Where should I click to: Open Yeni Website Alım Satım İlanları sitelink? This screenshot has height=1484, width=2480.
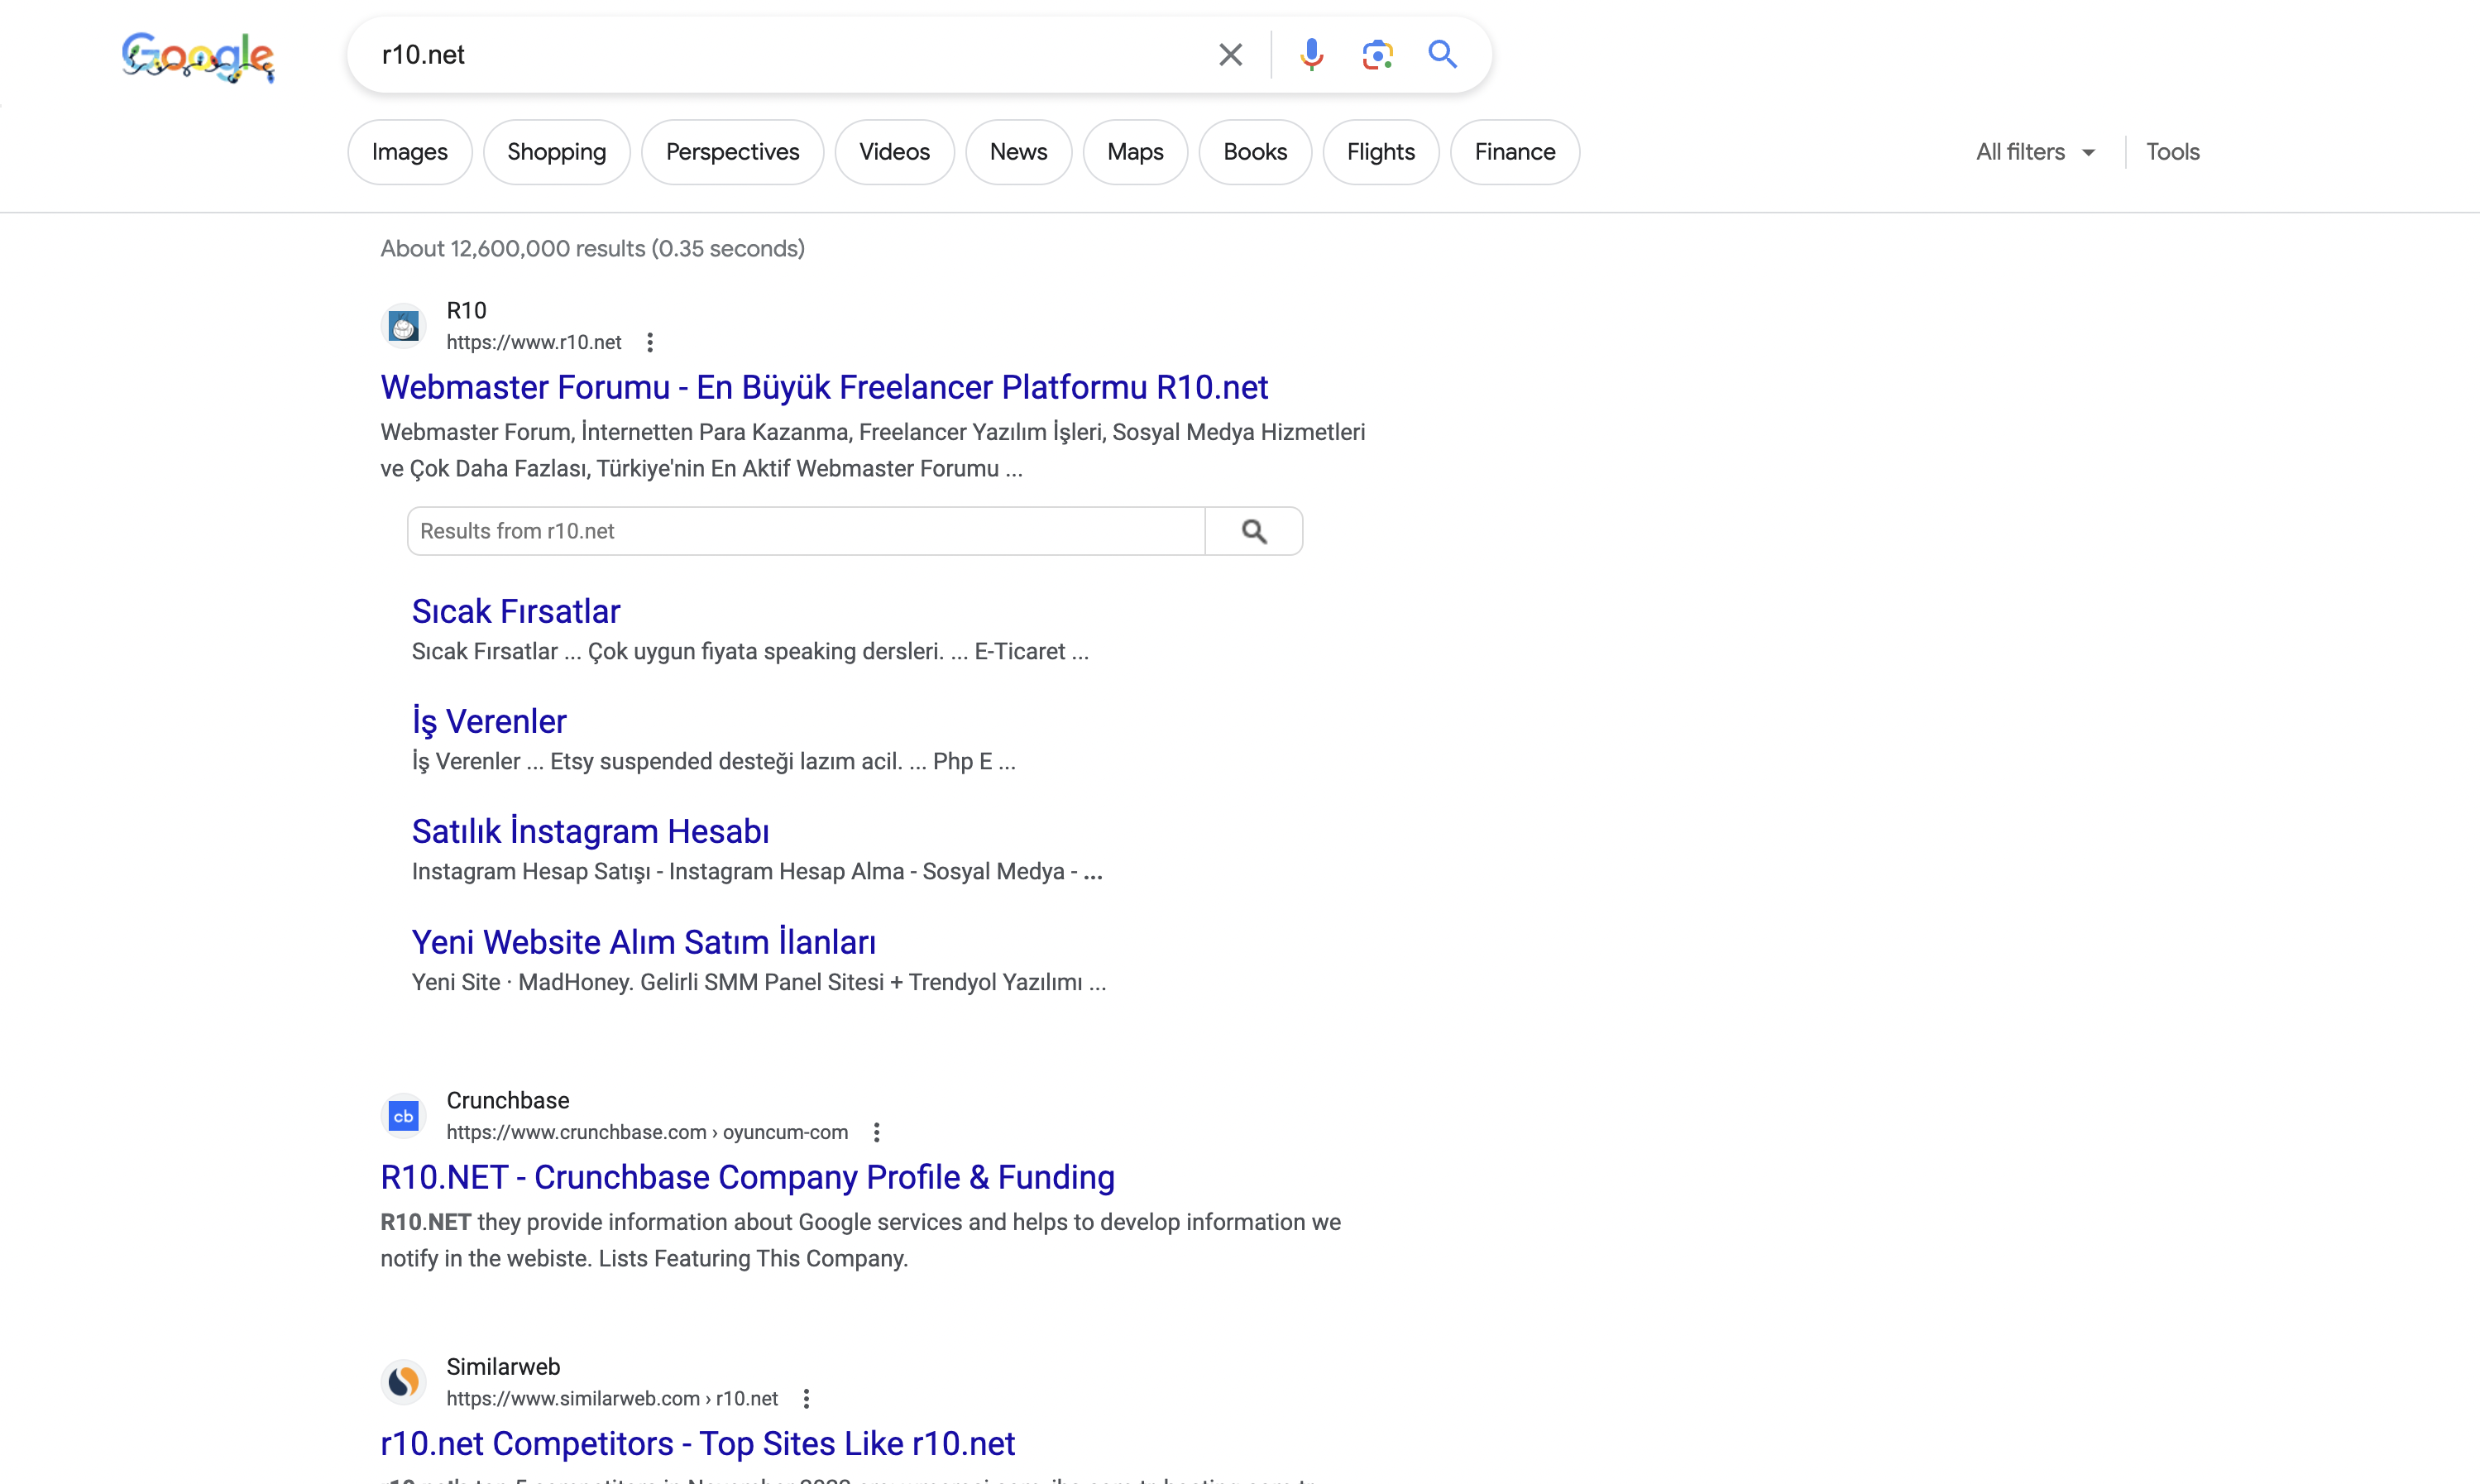(644, 942)
